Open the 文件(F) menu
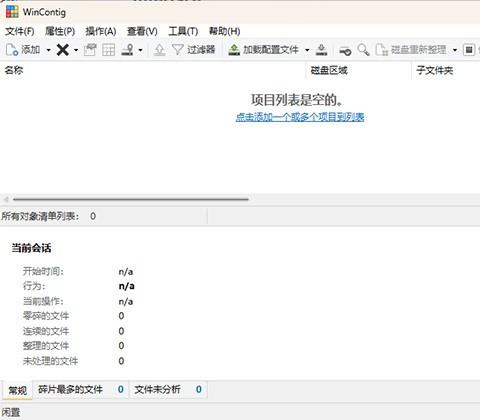 [x=20, y=31]
